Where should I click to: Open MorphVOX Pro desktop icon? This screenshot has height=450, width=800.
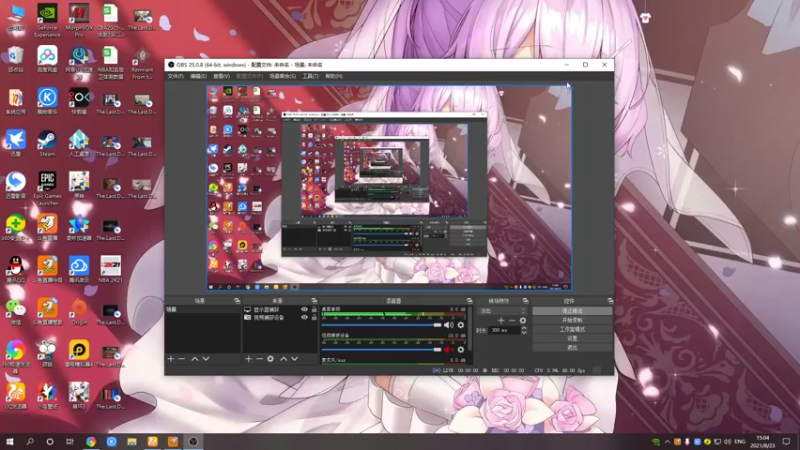point(79,20)
